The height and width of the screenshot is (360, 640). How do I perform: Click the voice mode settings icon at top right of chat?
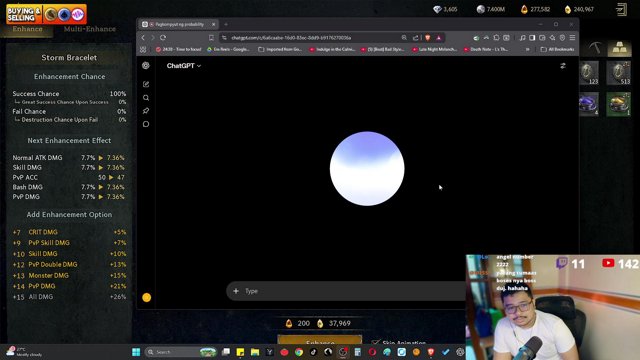tap(563, 66)
